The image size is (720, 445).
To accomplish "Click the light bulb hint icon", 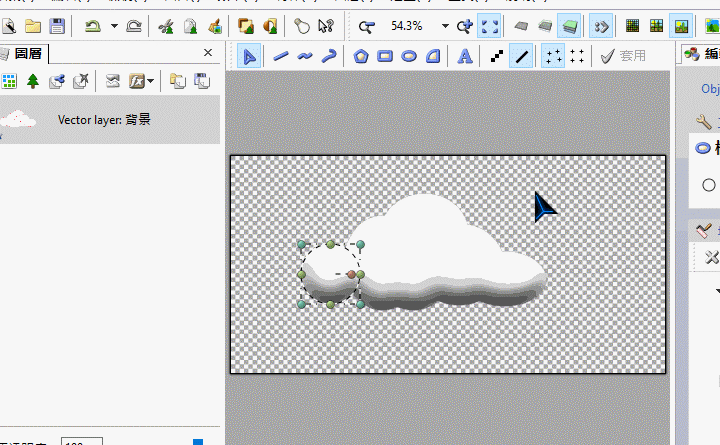I will click(302, 26).
